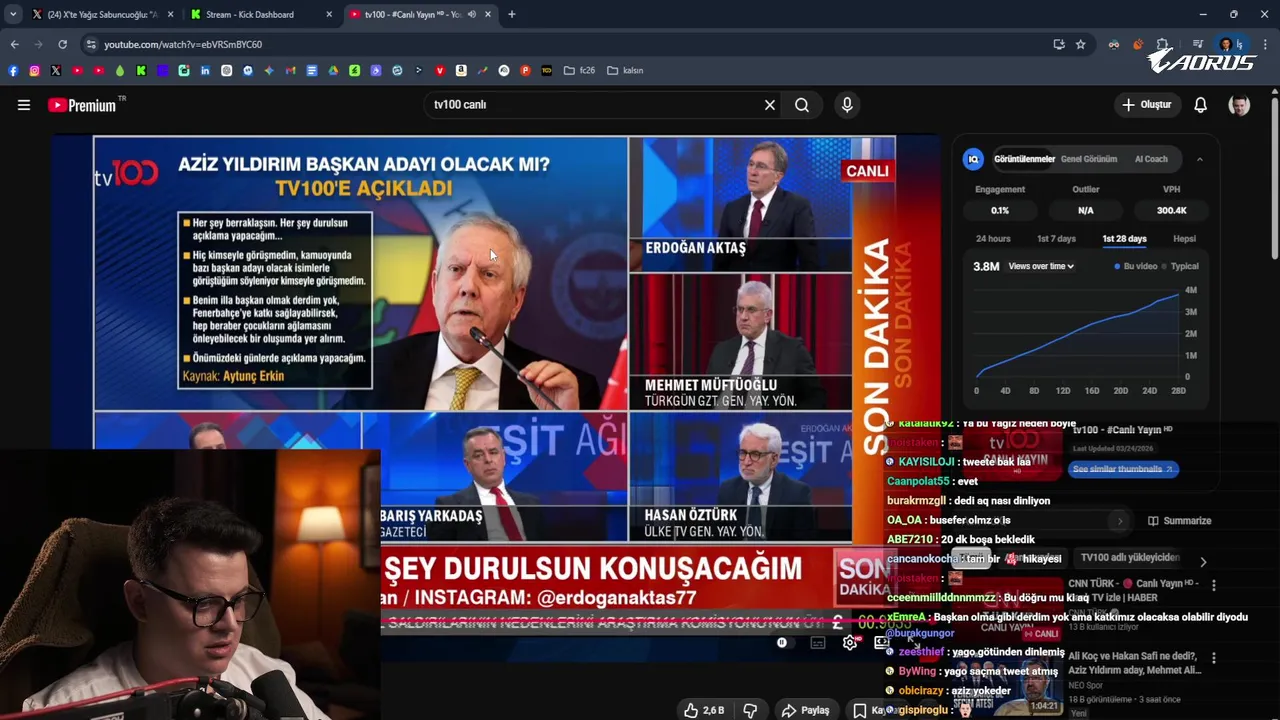Viewport: 1280px width, 720px height.
Task: Switch to the Kick Dashboard browser tab
Action: (x=262, y=14)
